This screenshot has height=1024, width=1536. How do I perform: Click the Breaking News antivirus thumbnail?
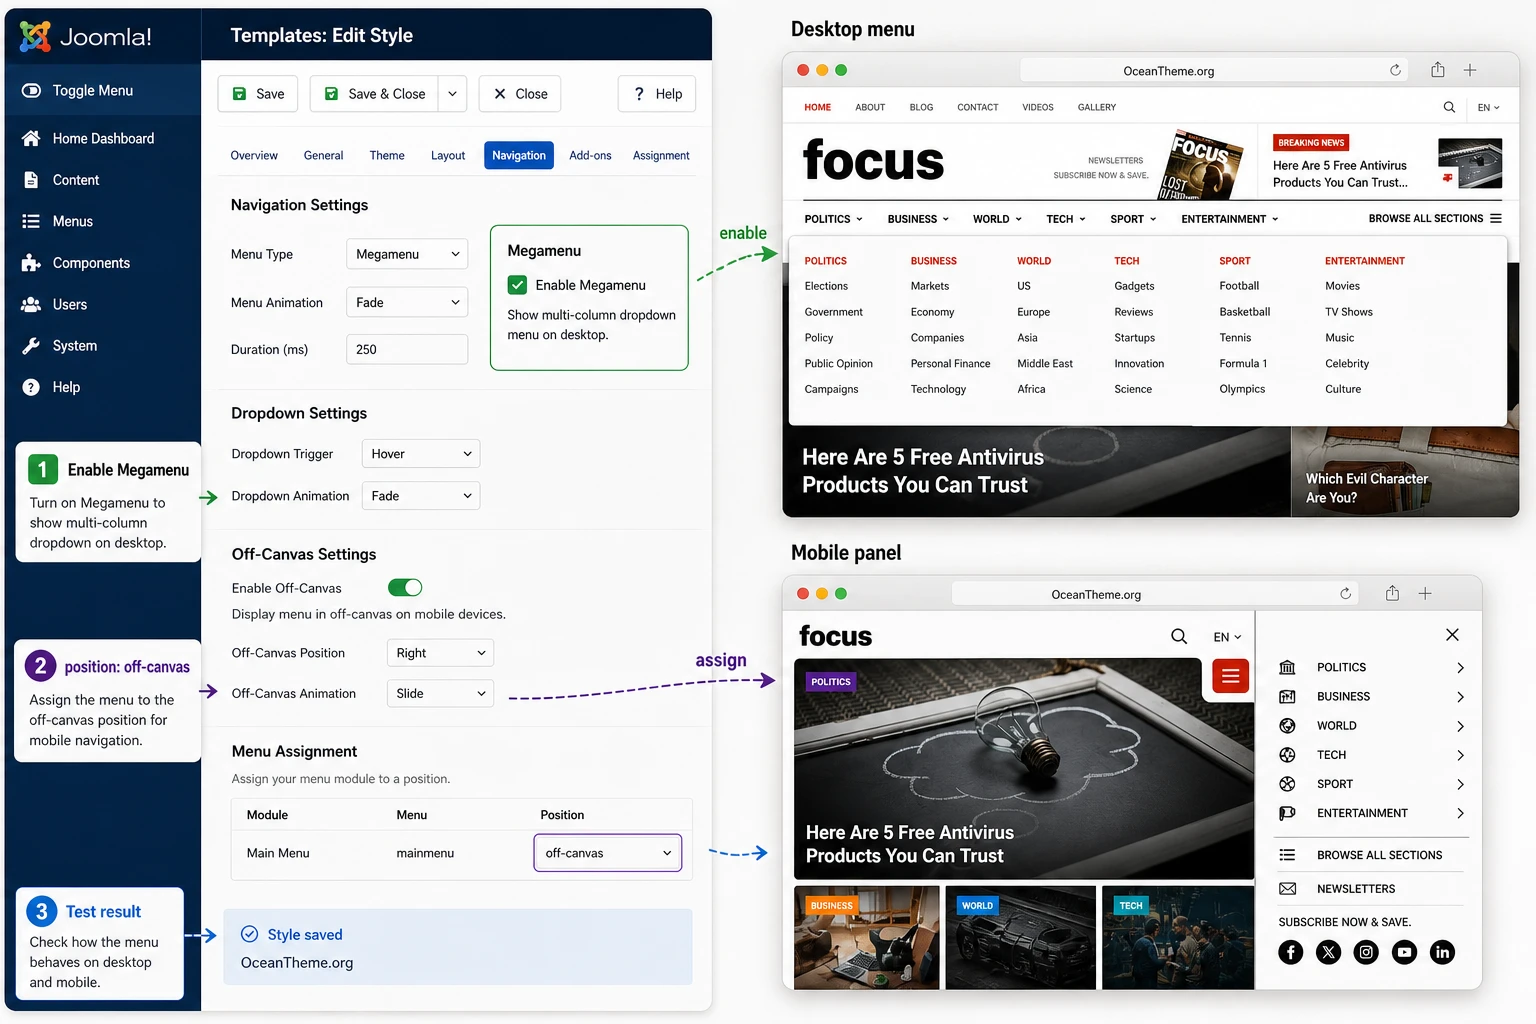tap(1470, 163)
